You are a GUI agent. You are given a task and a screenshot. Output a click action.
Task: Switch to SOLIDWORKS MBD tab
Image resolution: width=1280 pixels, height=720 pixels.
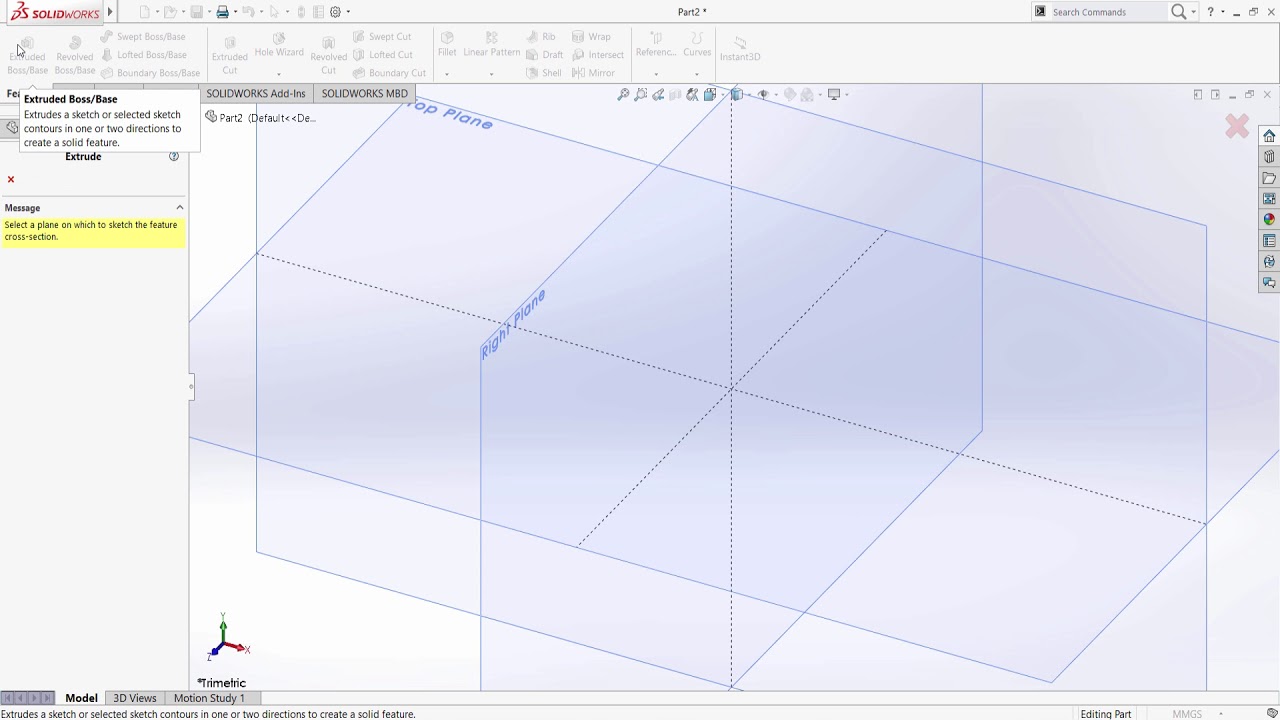pyautogui.click(x=365, y=93)
